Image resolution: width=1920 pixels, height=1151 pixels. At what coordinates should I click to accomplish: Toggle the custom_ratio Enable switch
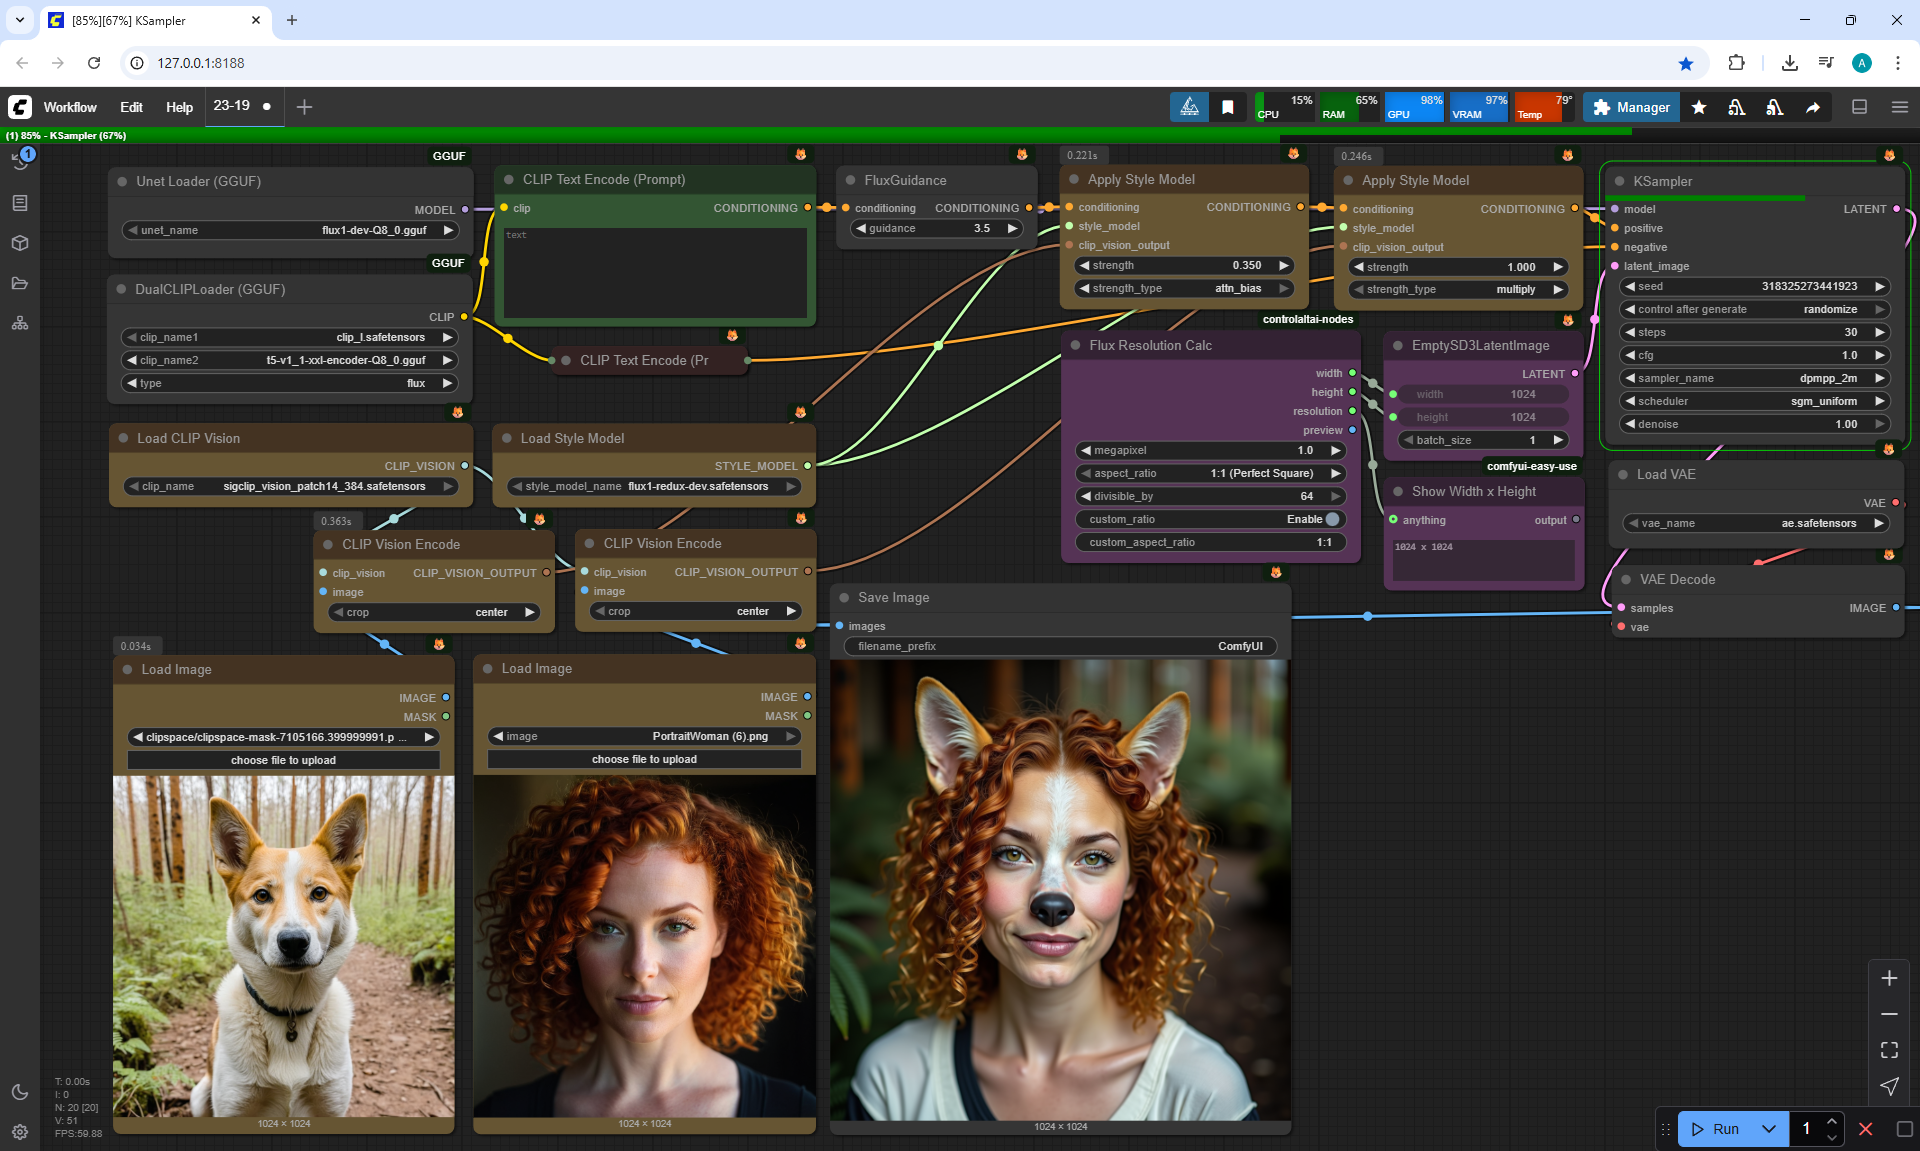coord(1331,519)
